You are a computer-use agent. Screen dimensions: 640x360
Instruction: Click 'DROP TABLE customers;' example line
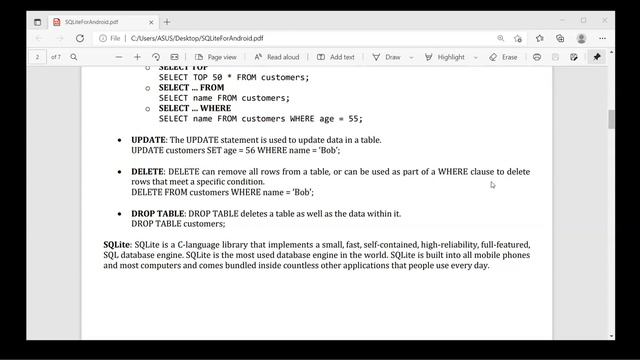pyautogui.click(x=178, y=224)
